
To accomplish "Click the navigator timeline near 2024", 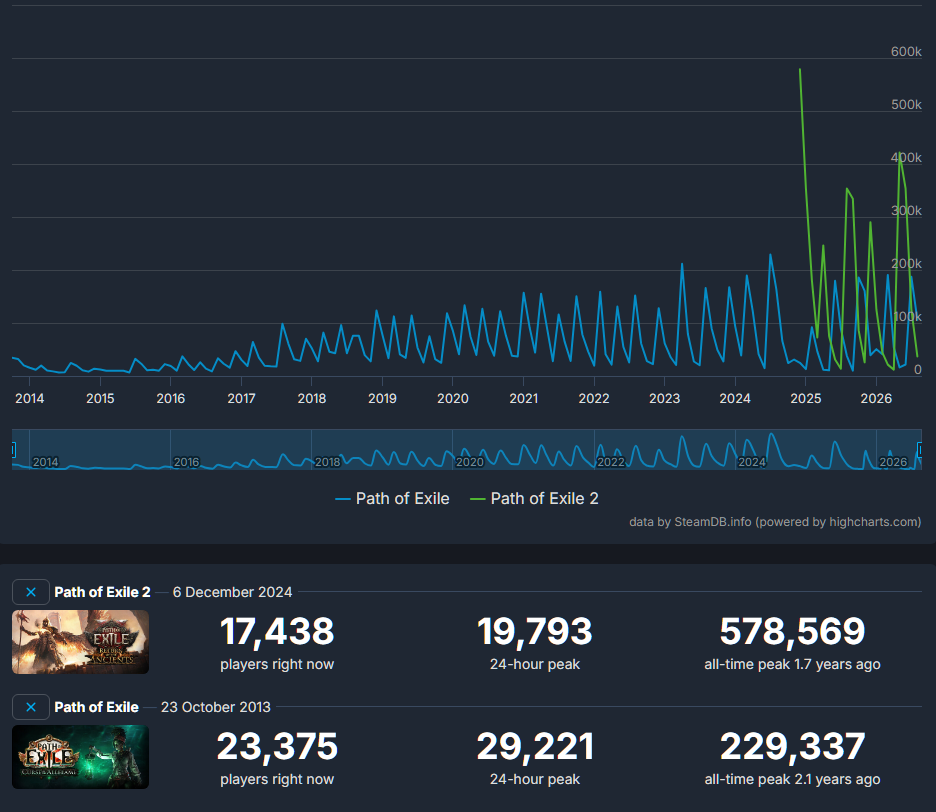I will pyautogui.click(x=752, y=462).
